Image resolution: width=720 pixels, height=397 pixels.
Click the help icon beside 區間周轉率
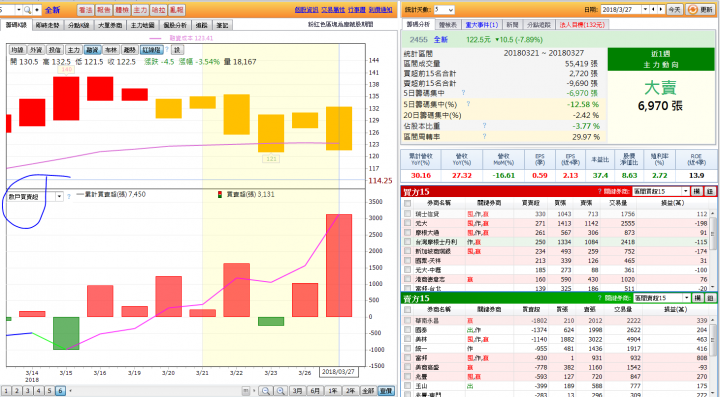pos(484,137)
